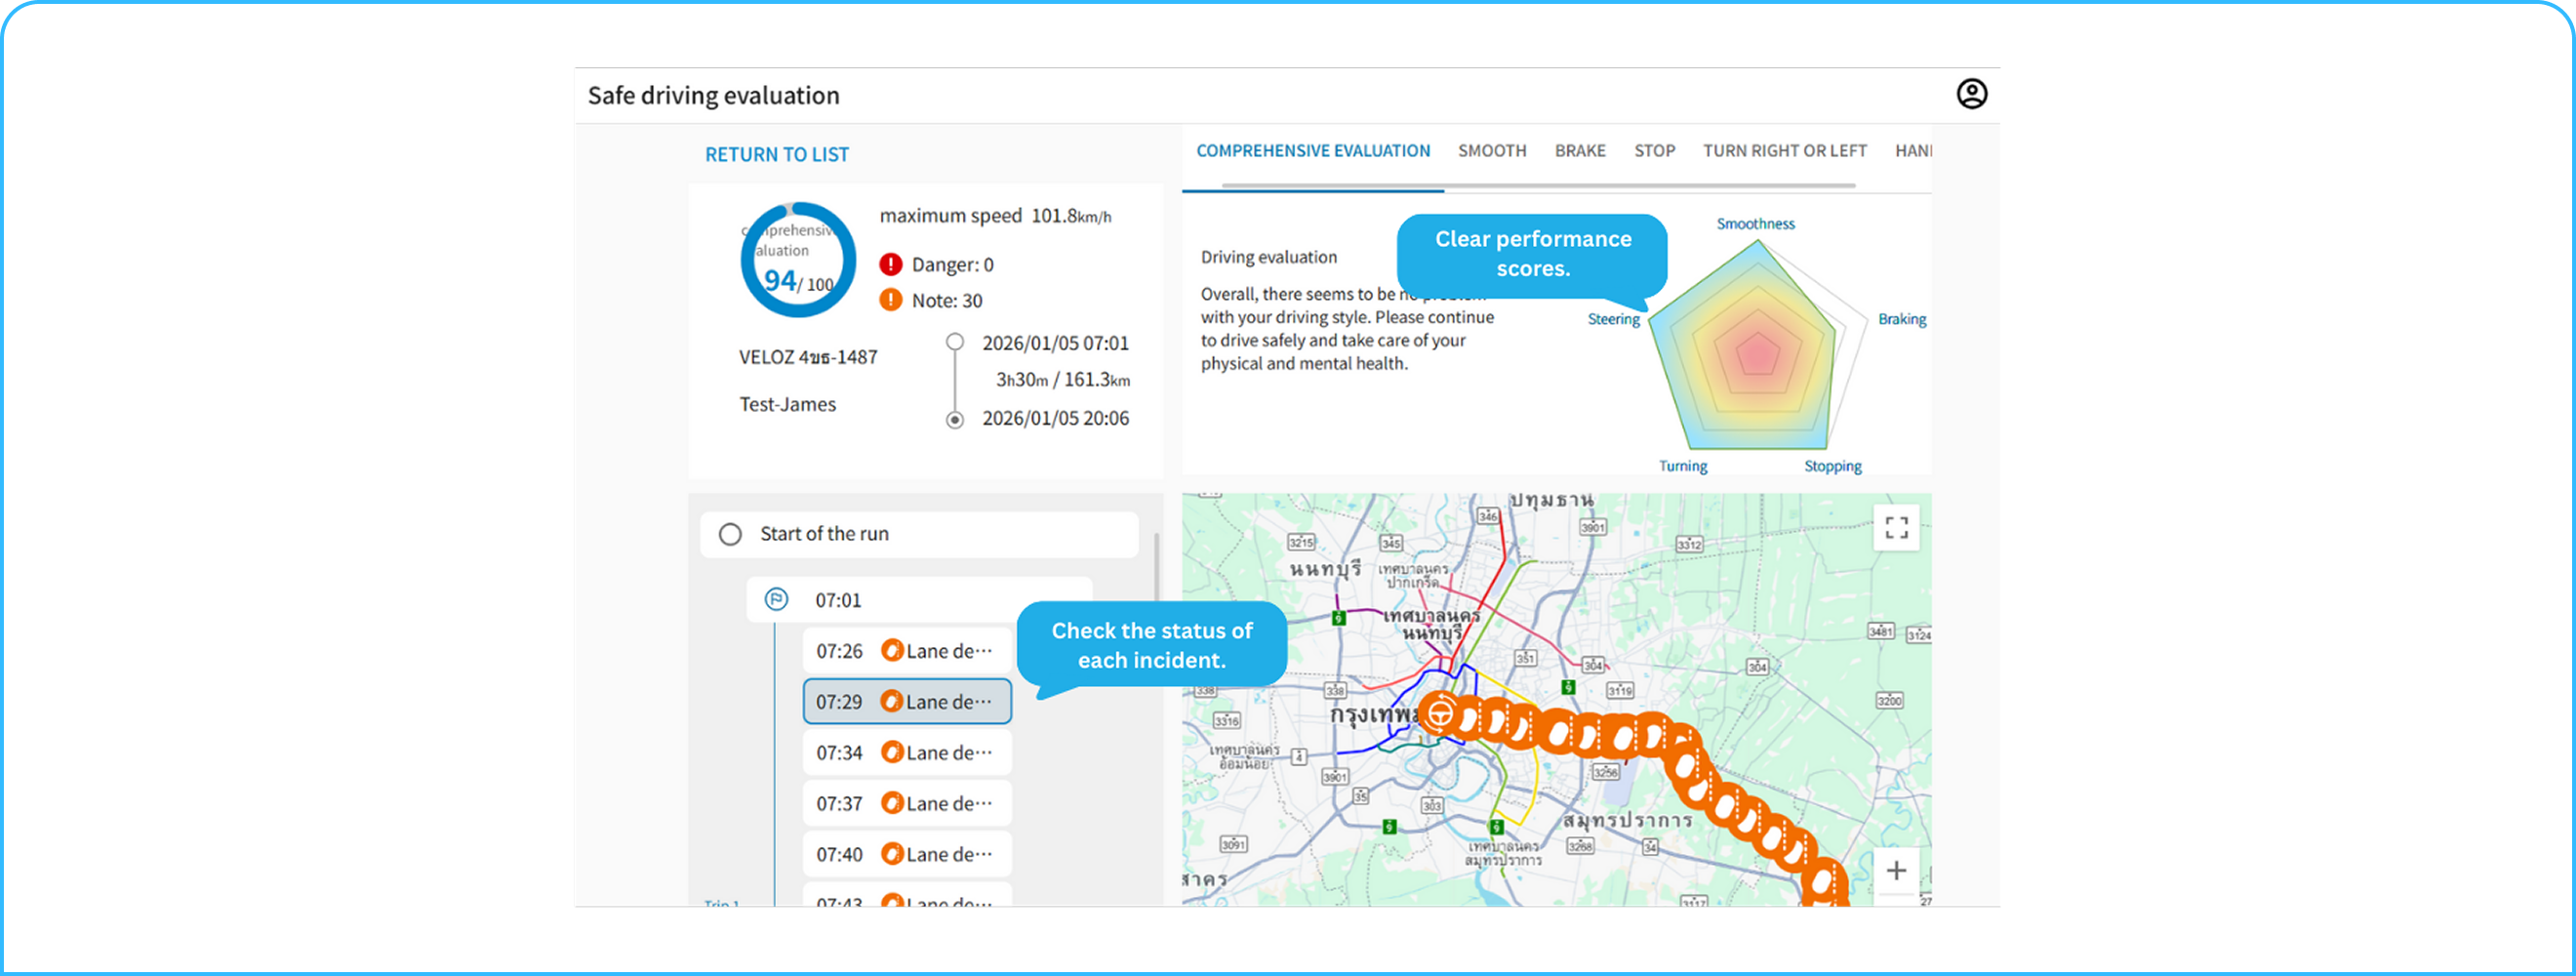Screen dimensions: 2576x976
Task: Click the red Danger alert icon
Action: pyautogui.click(x=890, y=265)
